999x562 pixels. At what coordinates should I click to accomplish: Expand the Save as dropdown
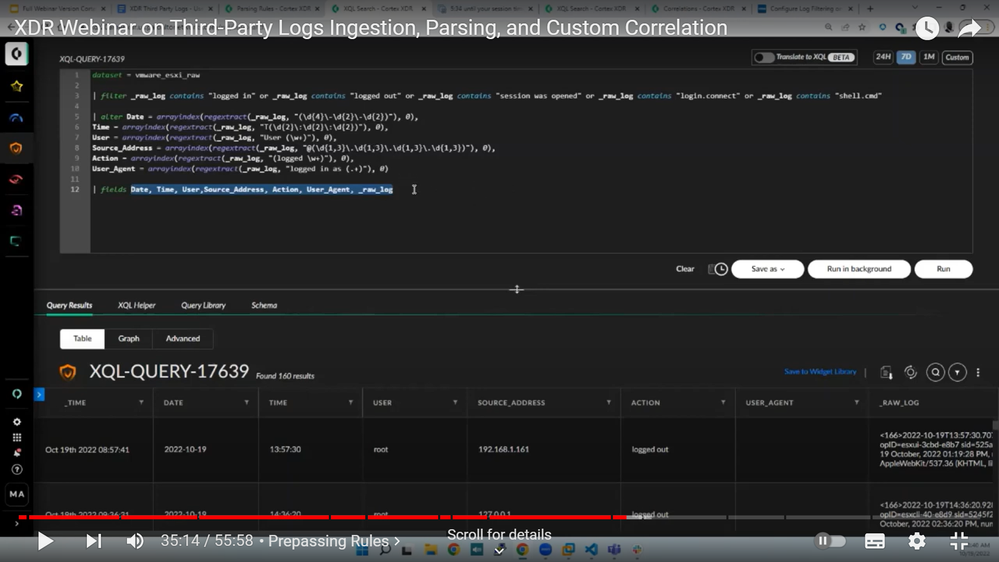[767, 269]
